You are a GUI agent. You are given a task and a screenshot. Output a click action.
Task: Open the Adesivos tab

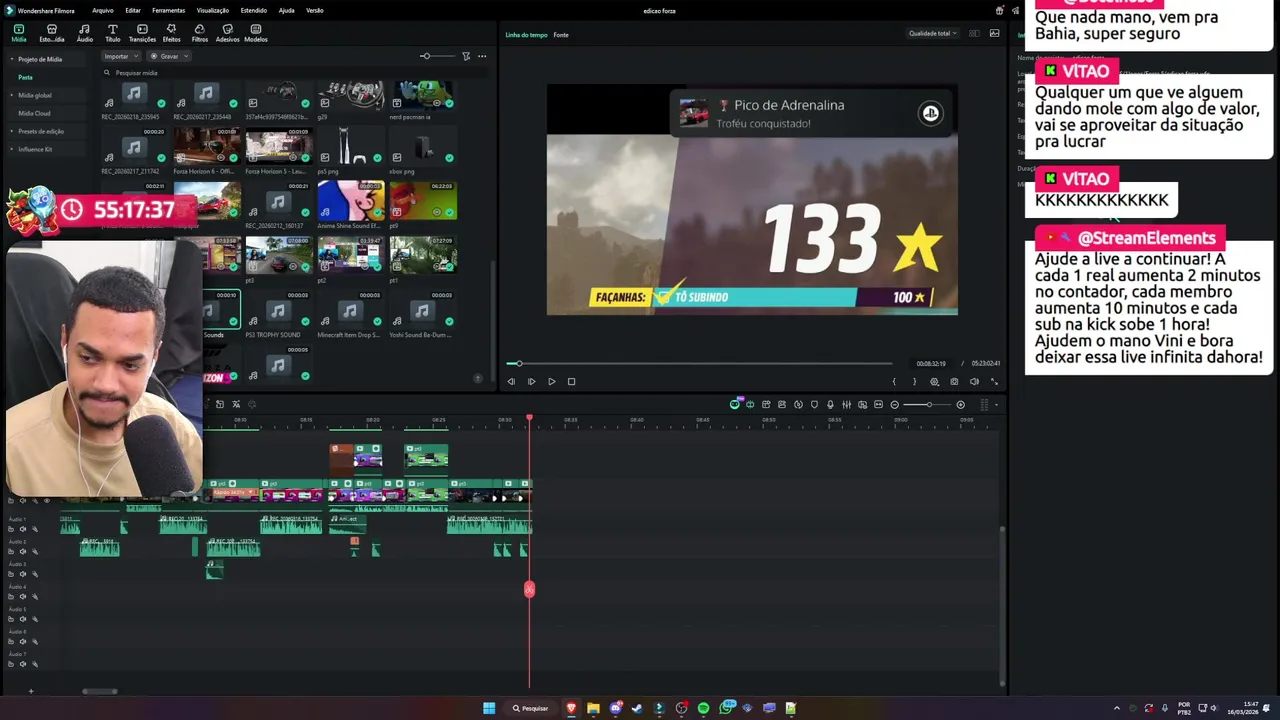click(227, 33)
